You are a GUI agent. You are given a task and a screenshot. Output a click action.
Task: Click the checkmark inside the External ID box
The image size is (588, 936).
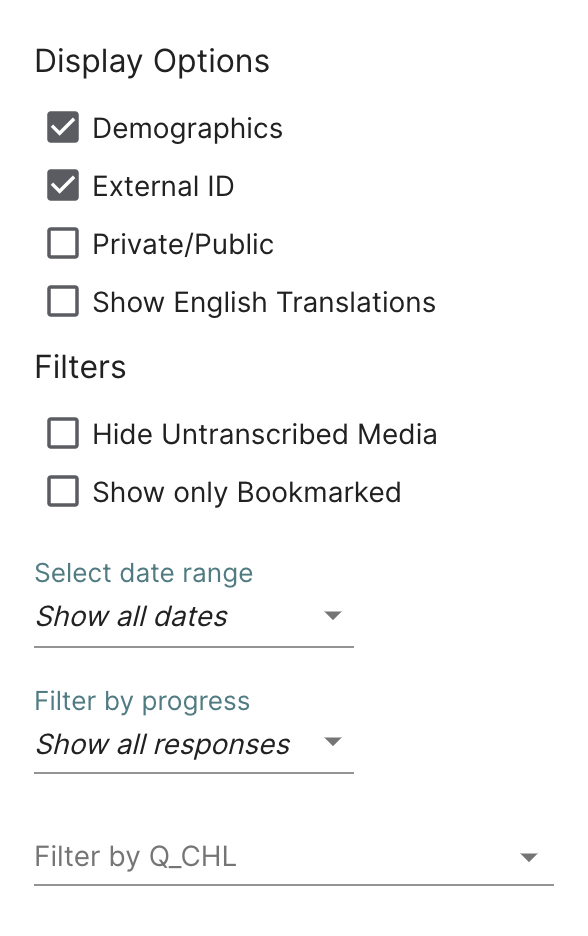[x=62, y=185]
